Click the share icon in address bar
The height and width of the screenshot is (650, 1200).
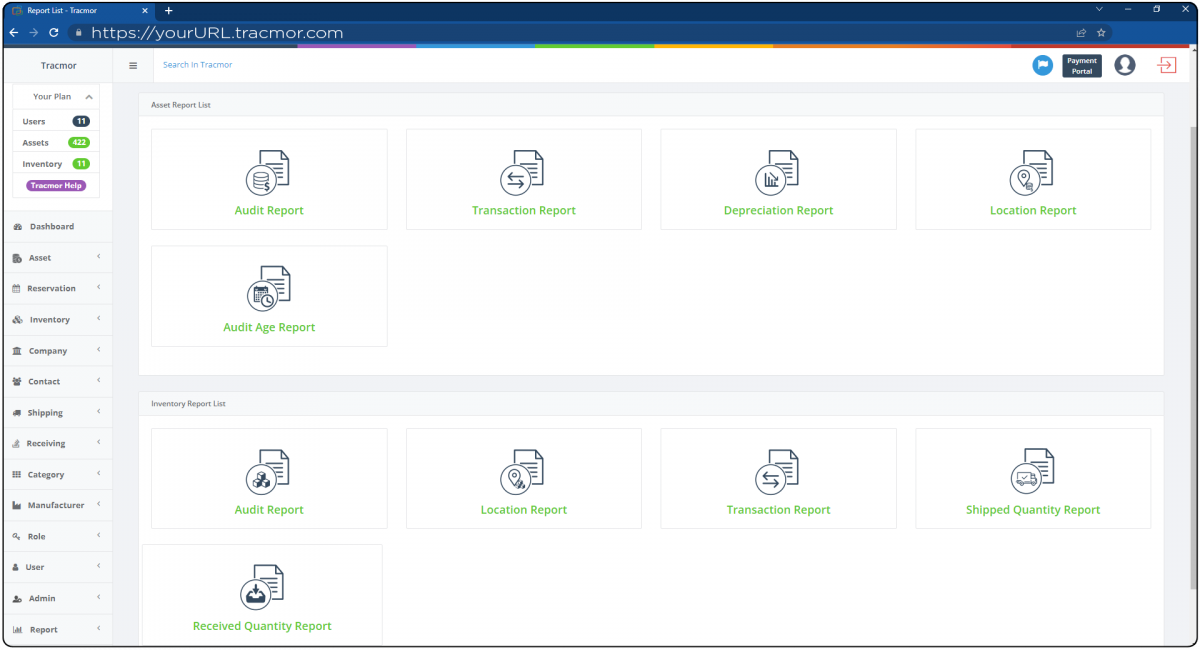coord(1081,32)
